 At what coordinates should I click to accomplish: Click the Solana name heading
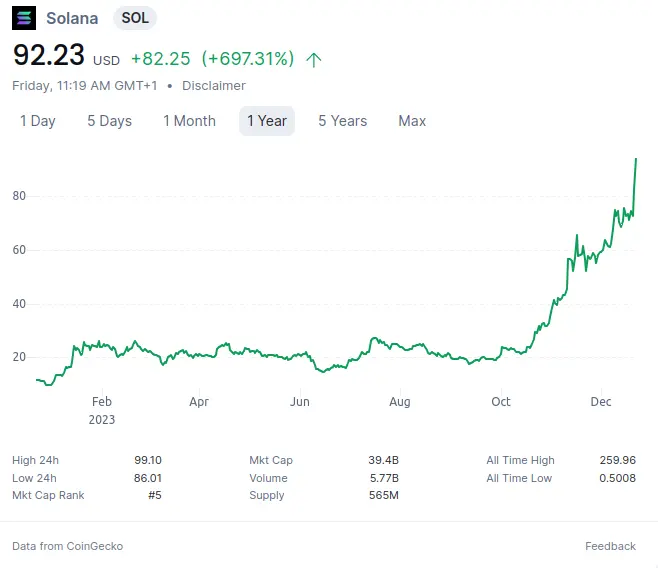click(x=72, y=18)
